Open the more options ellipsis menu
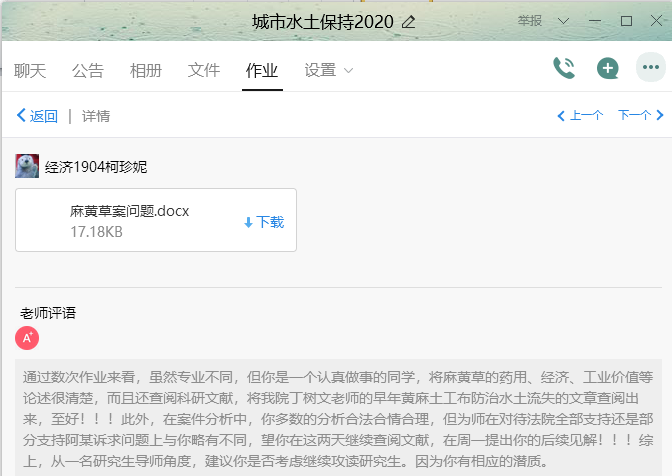Image resolution: width=672 pixels, height=476 pixels. coord(651,68)
